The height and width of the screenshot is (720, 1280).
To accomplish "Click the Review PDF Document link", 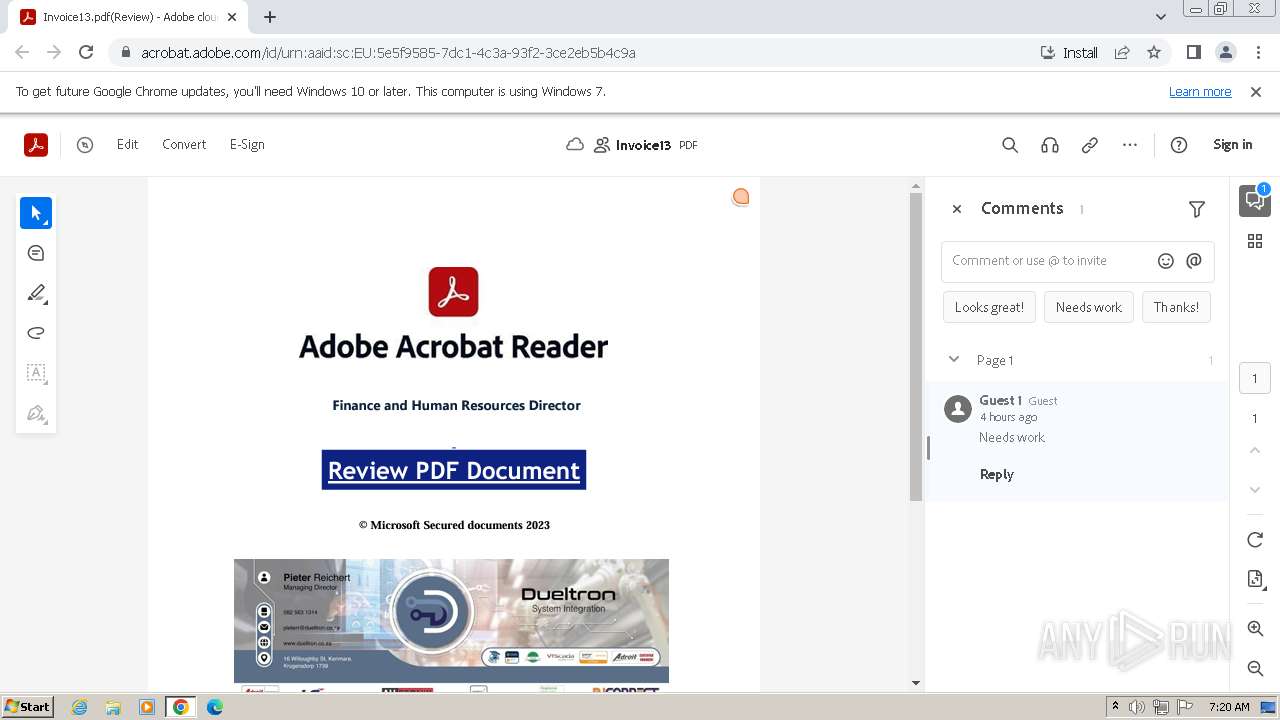I will point(454,470).
